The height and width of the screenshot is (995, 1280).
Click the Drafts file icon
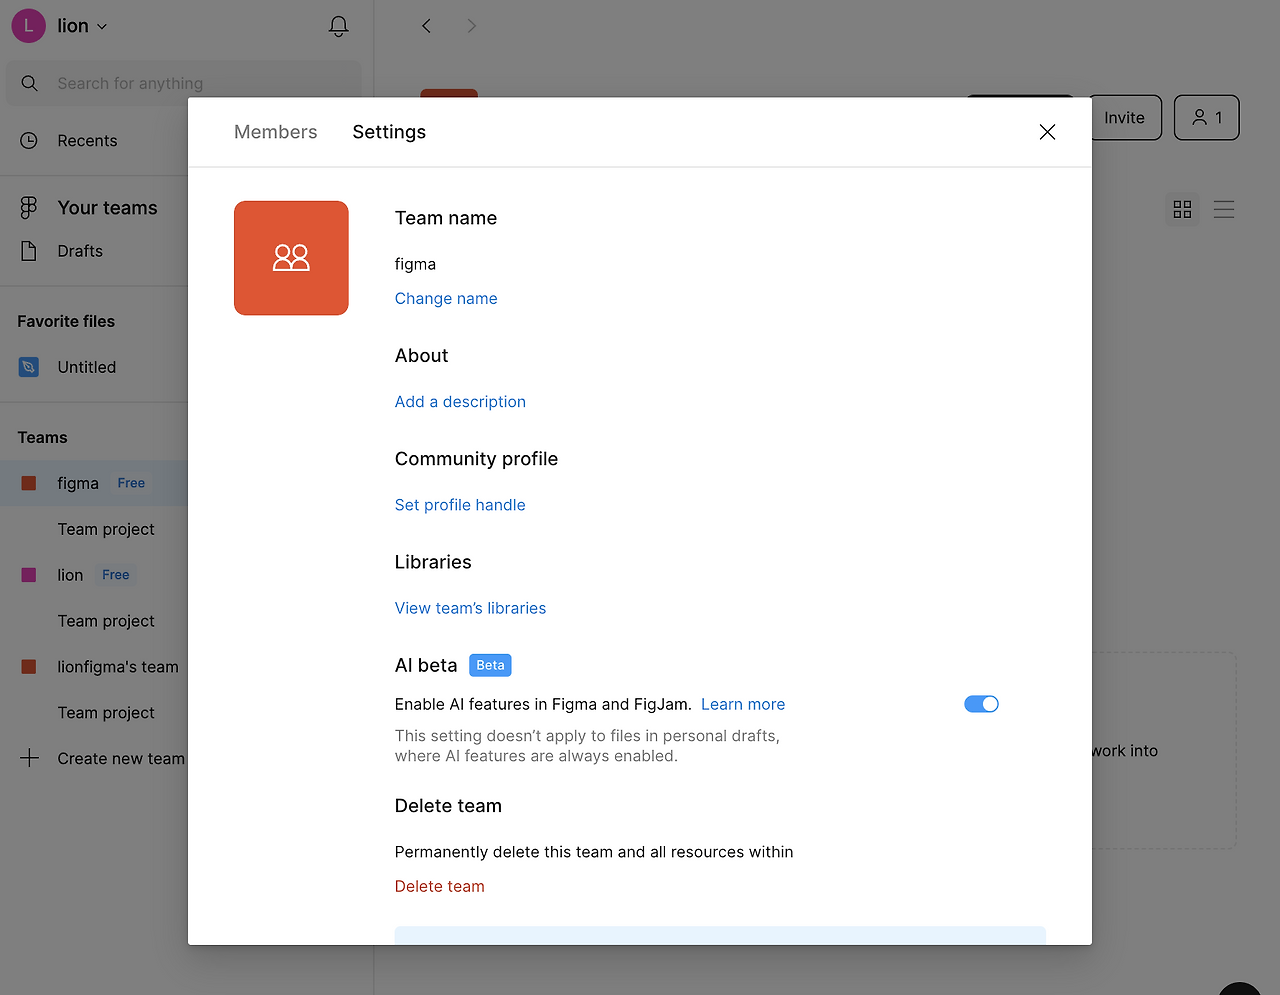pyautogui.click(x=29, y=251)
